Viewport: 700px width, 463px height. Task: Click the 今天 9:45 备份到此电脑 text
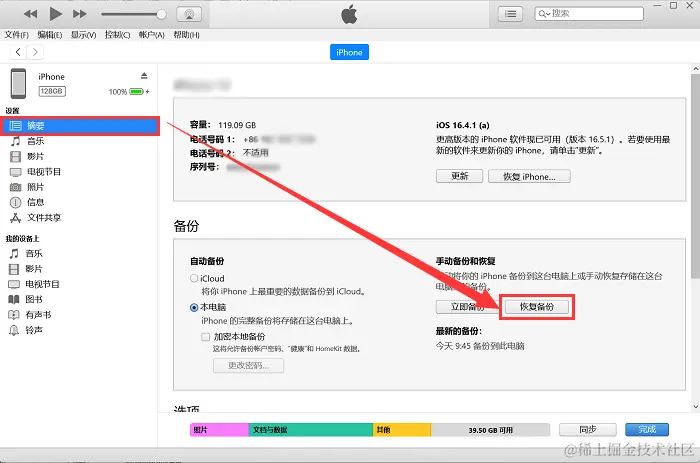point(480,346)
